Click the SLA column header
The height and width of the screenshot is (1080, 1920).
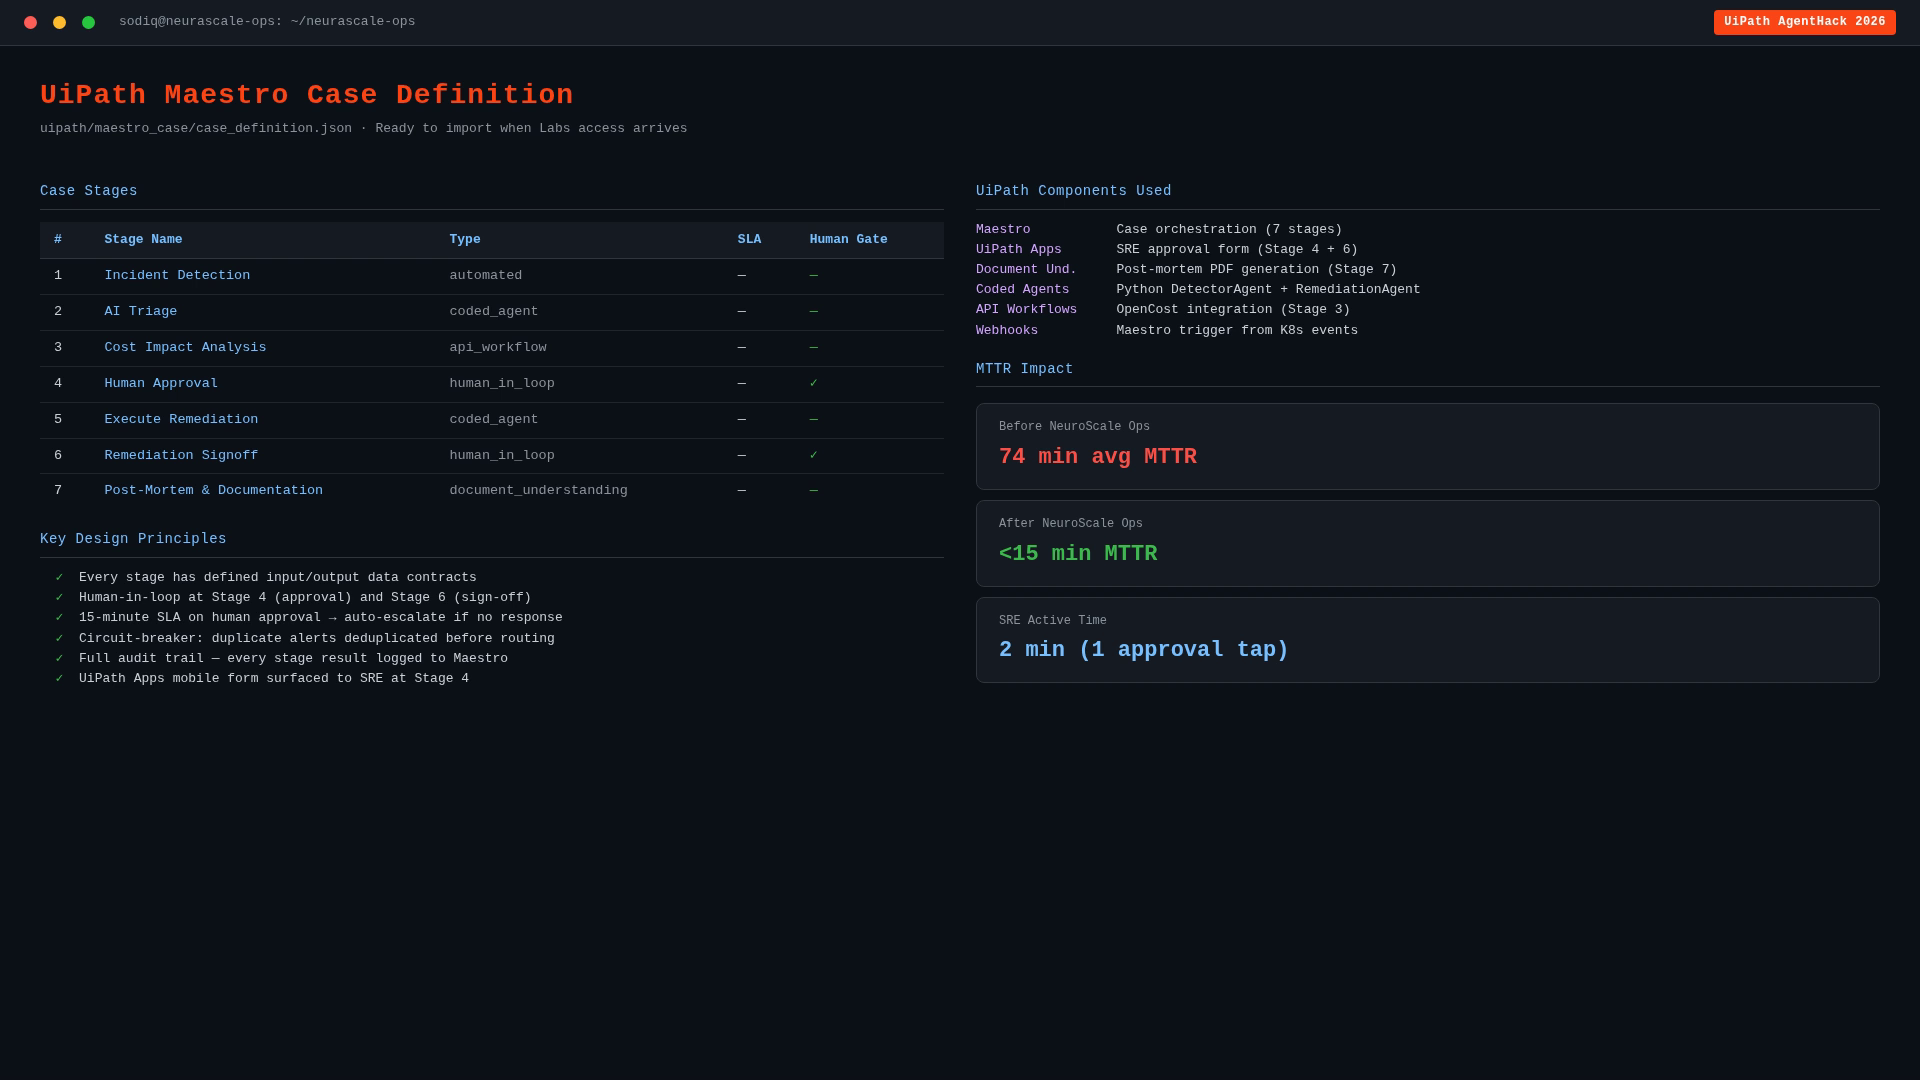749,240
